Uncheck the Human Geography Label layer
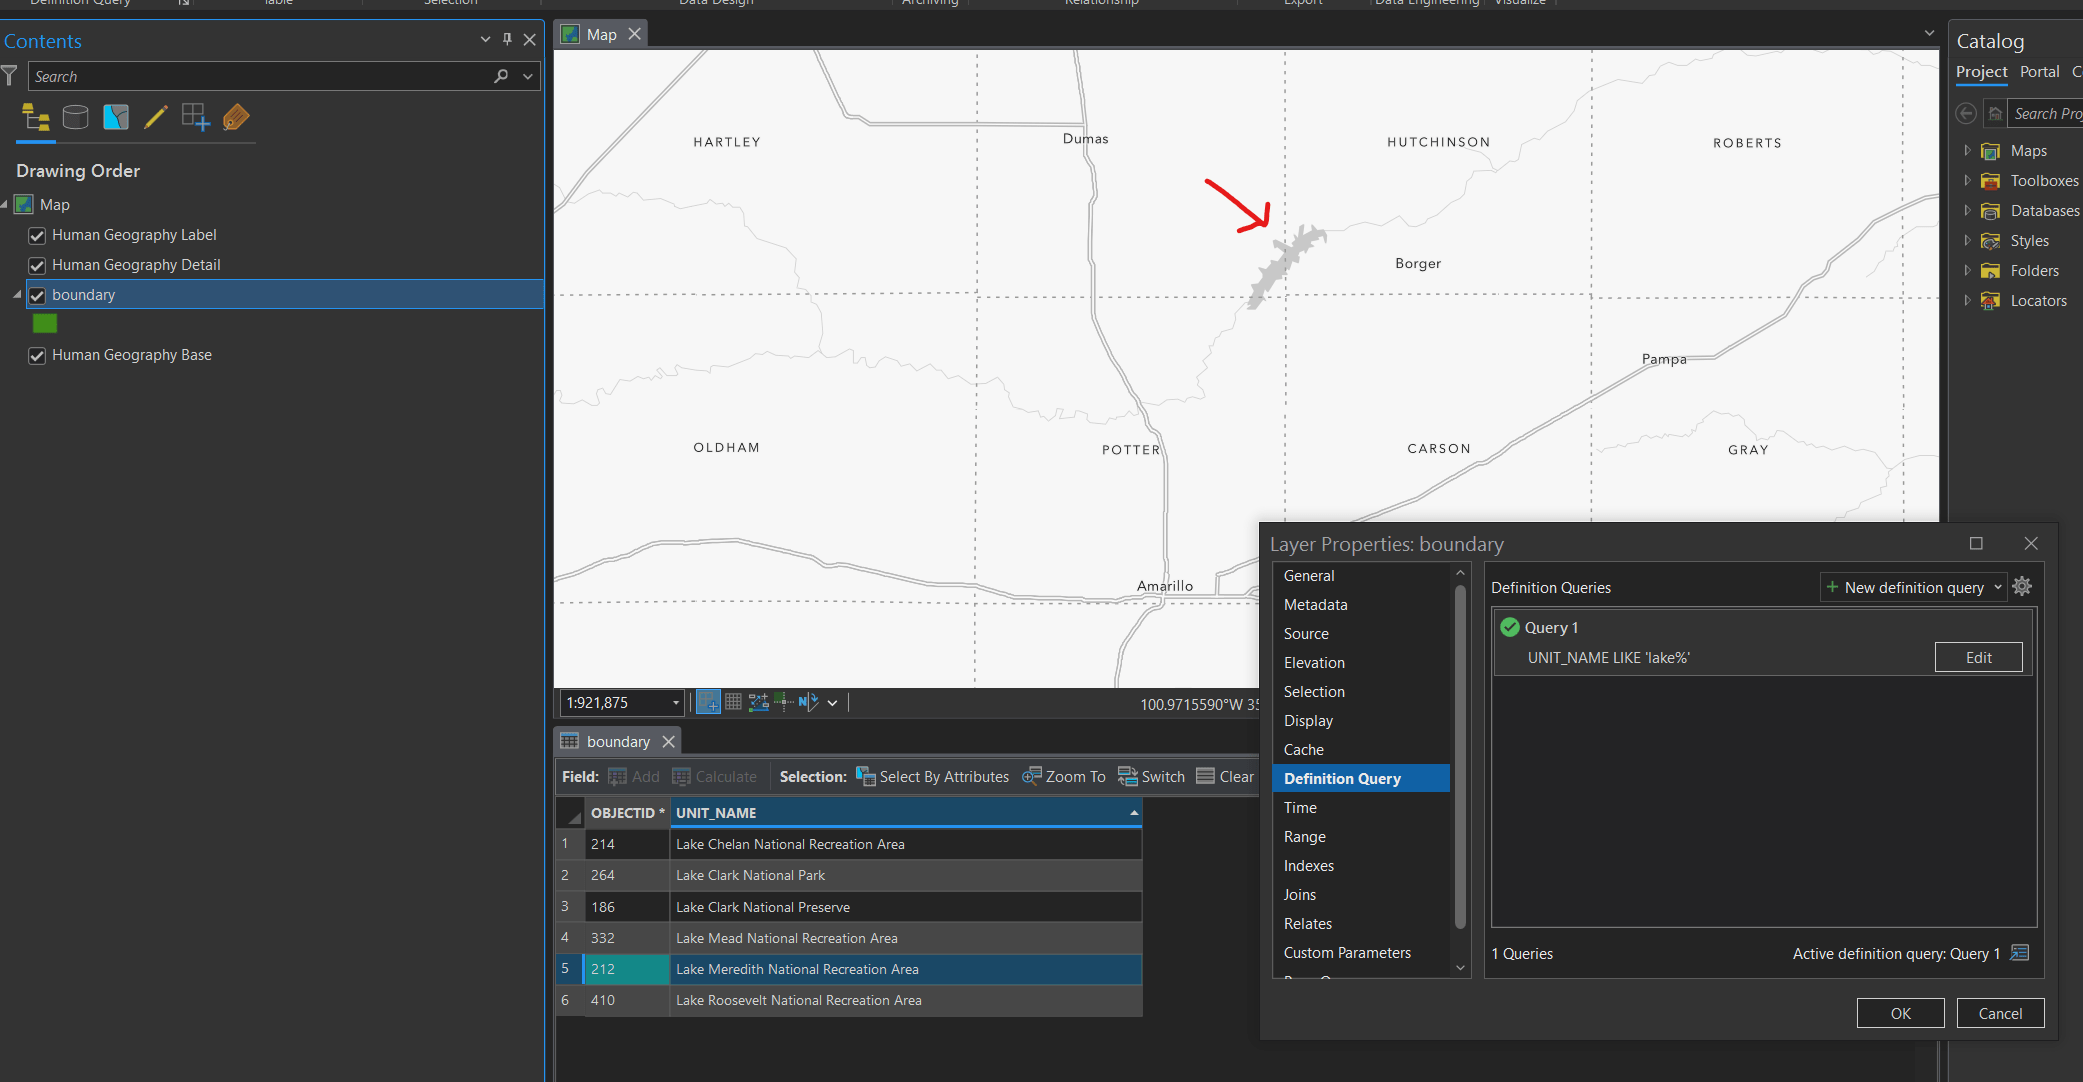This screenshot has width=2083, height=1082. point(37,235)
